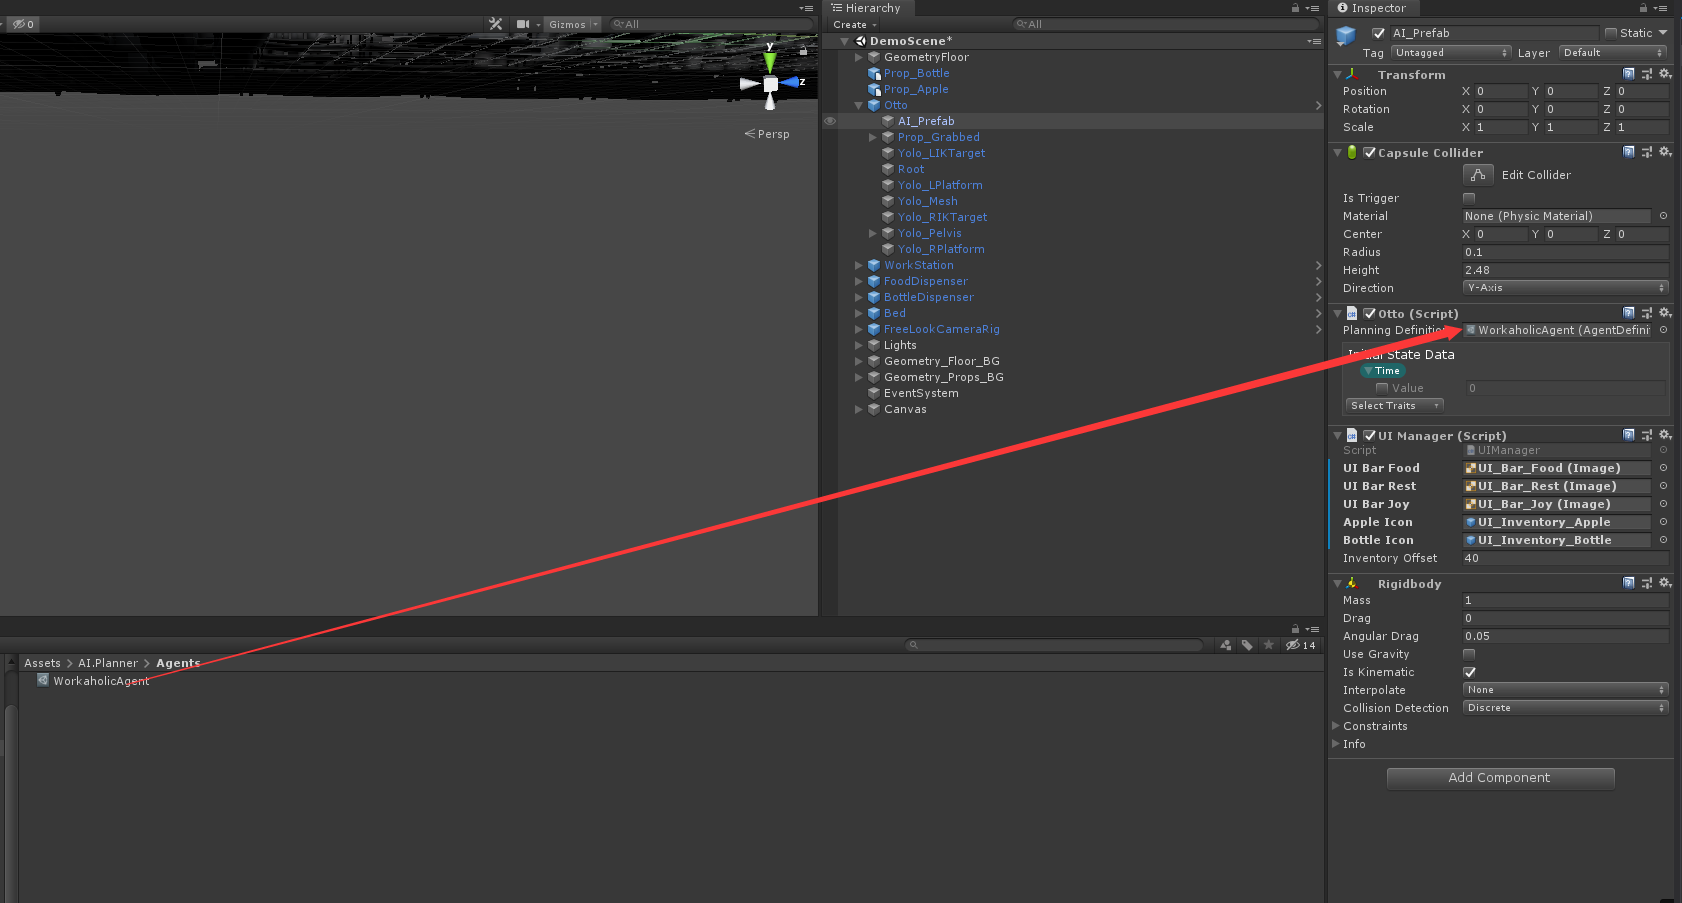The height and width of the screenshot is (903, 1682).
Task: Disable the UI Manager Script checkbox
Action: tap(1370, 436)
